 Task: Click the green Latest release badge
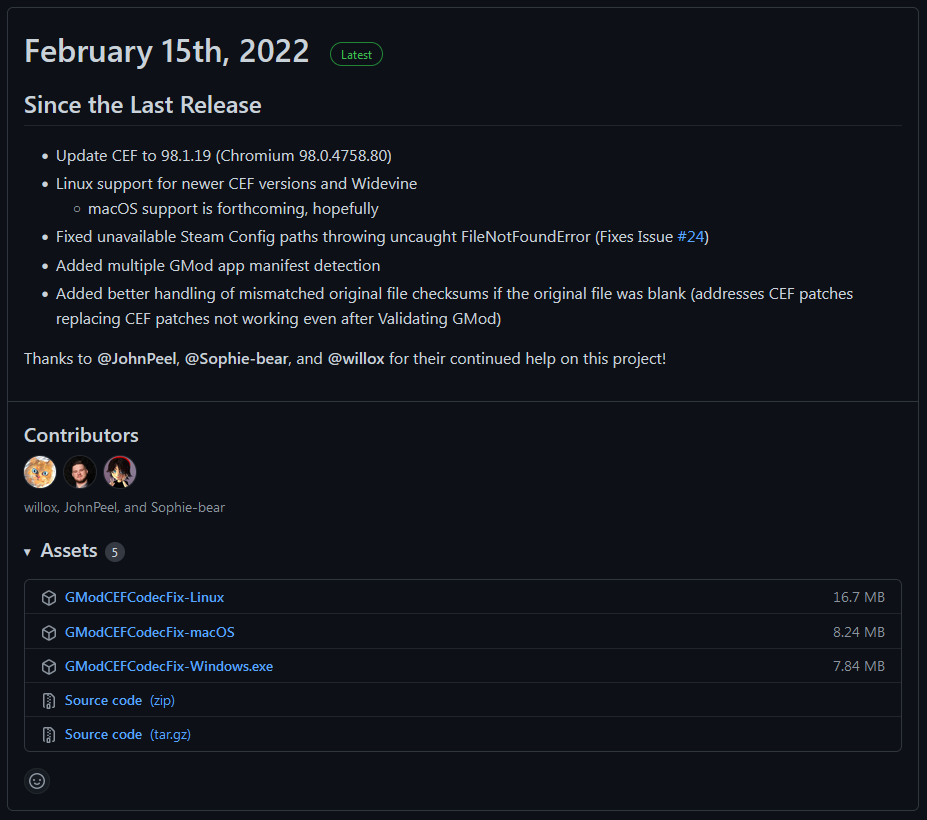(356, 54)
